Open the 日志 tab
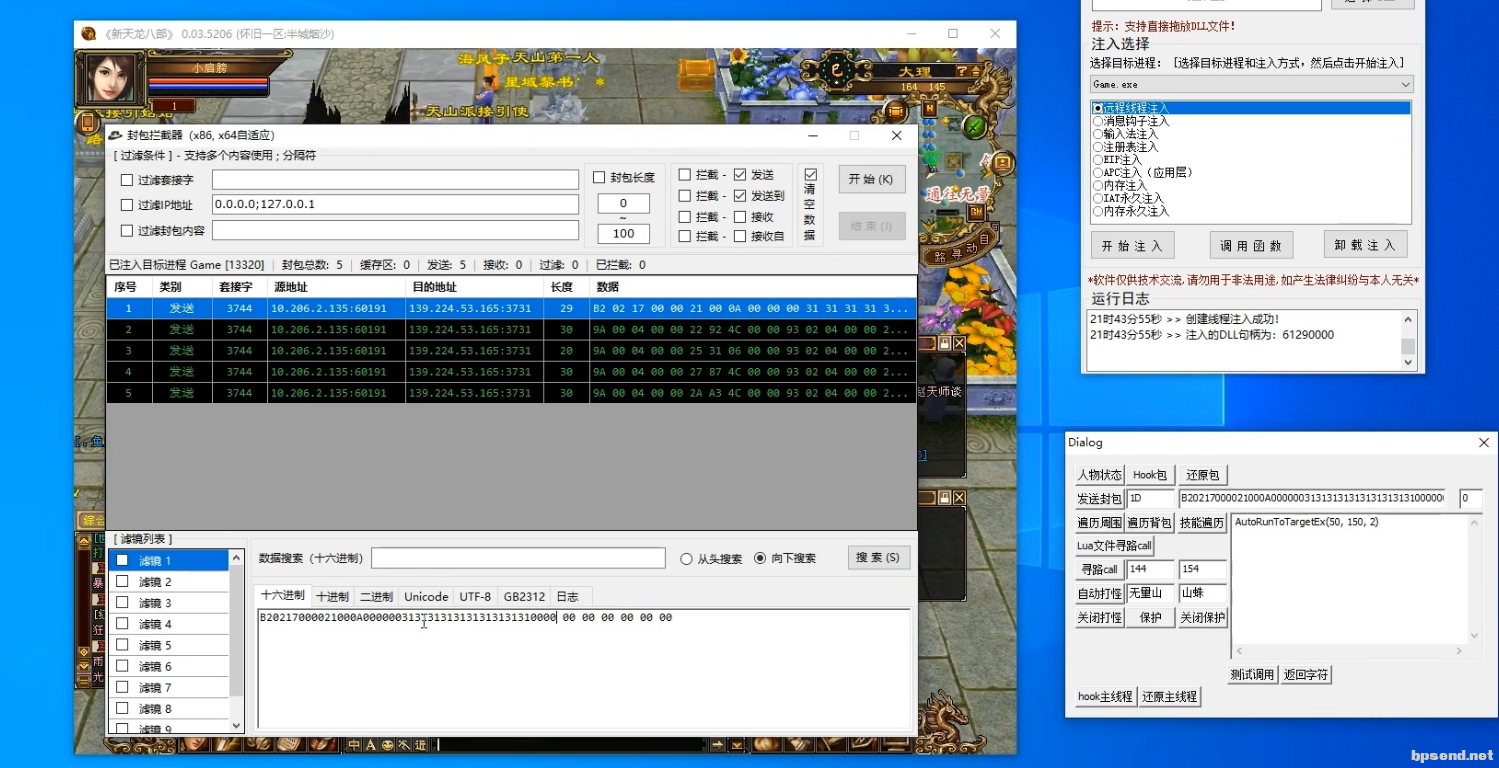The height and width of the screenshot is (768, 1499). click(567, 596)
